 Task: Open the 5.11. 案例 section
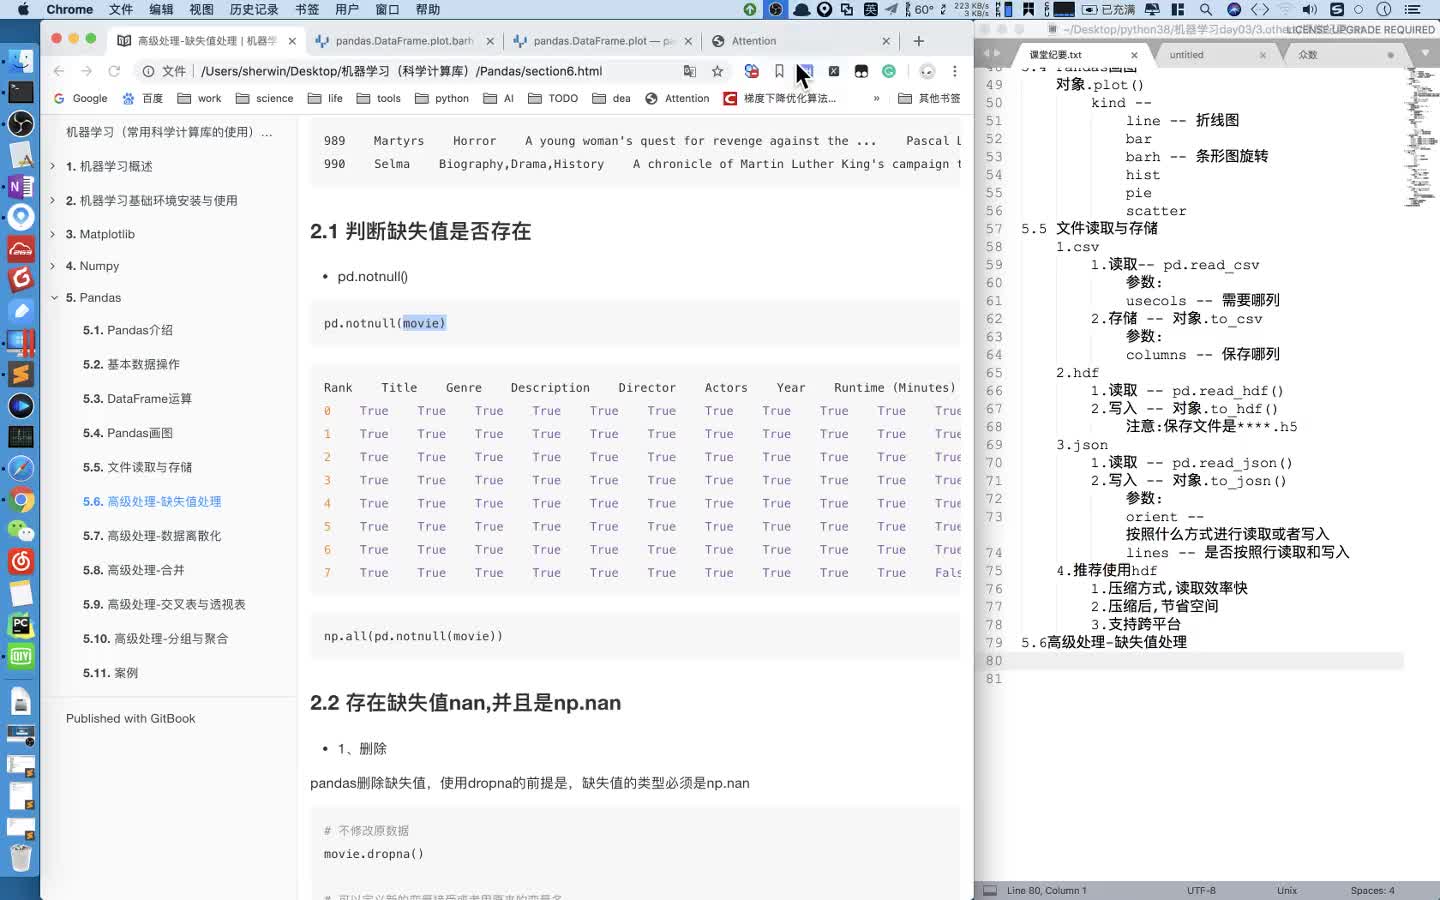click(111, 673)
